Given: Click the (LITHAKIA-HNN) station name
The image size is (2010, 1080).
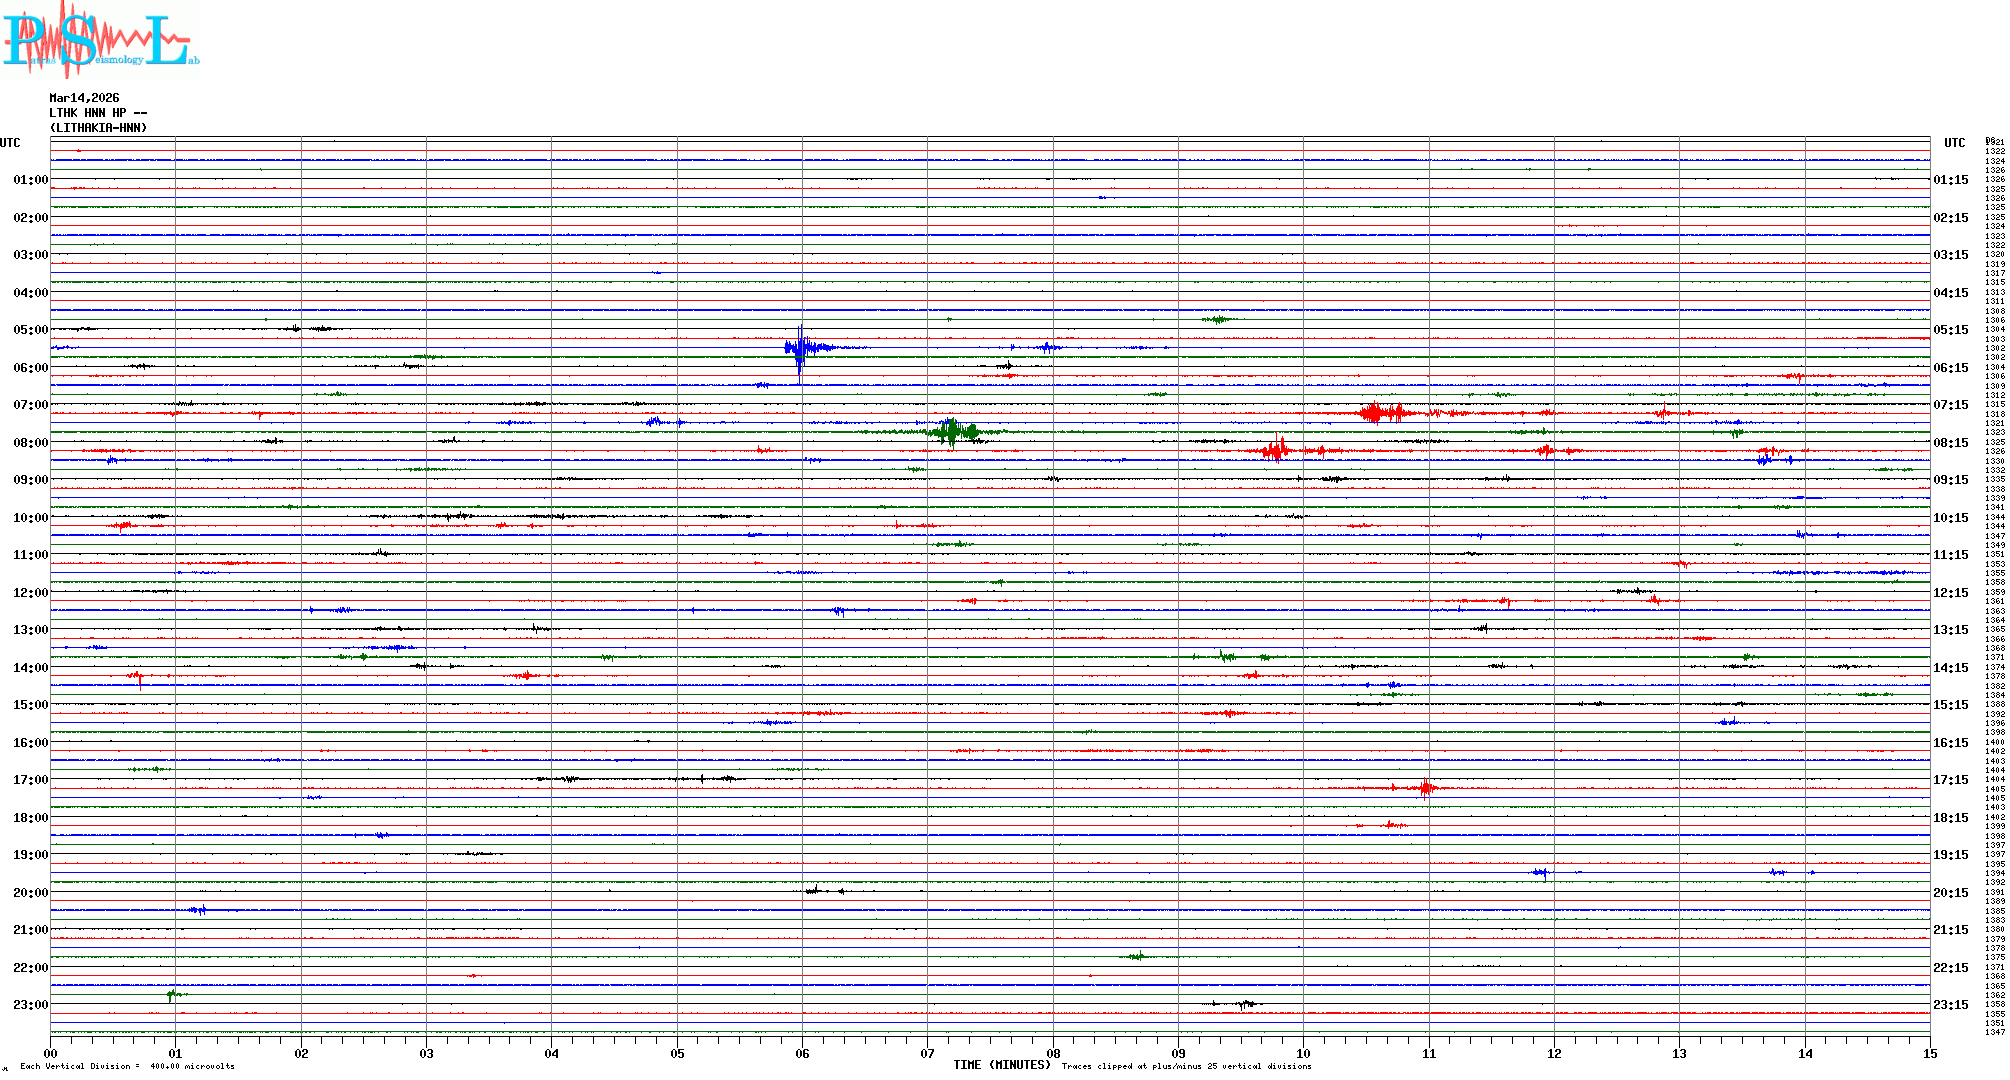Looking at the screenshot, I should coord(98,128).
